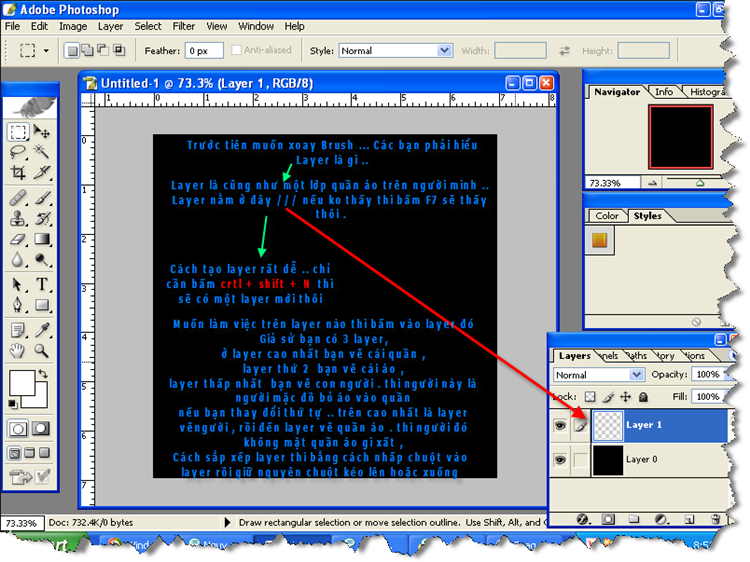Image resolution: width=750 pixels, height=562 pixels.
Task: Select the Hand tool
Action: (18, 351)
